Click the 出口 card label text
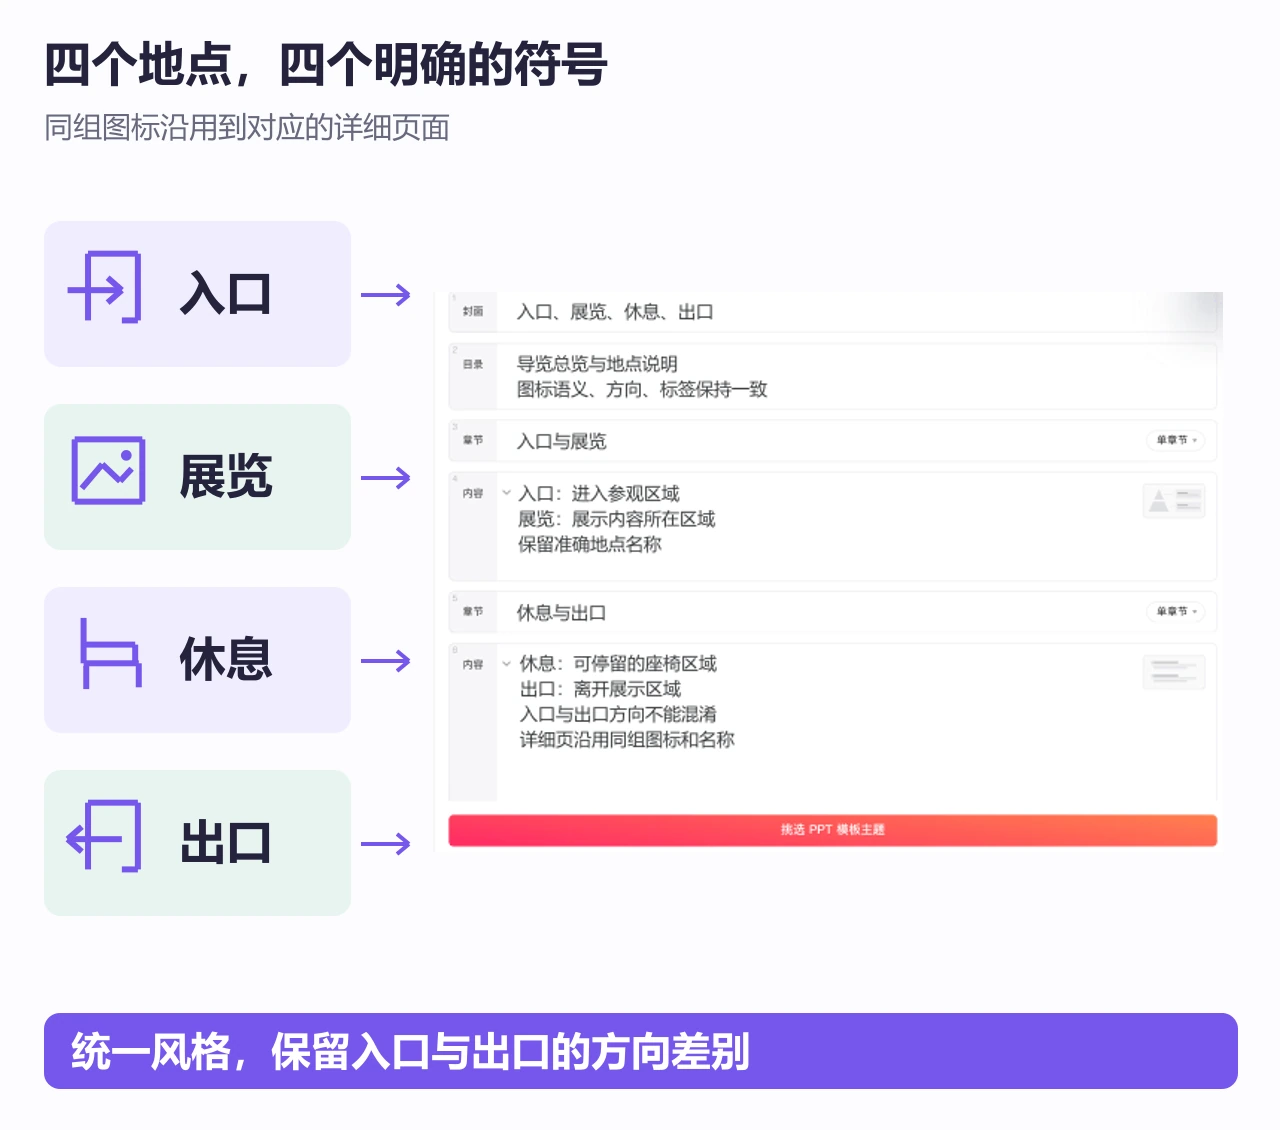The height and width of the screenshot is (1130, 1280). point(226,842)
